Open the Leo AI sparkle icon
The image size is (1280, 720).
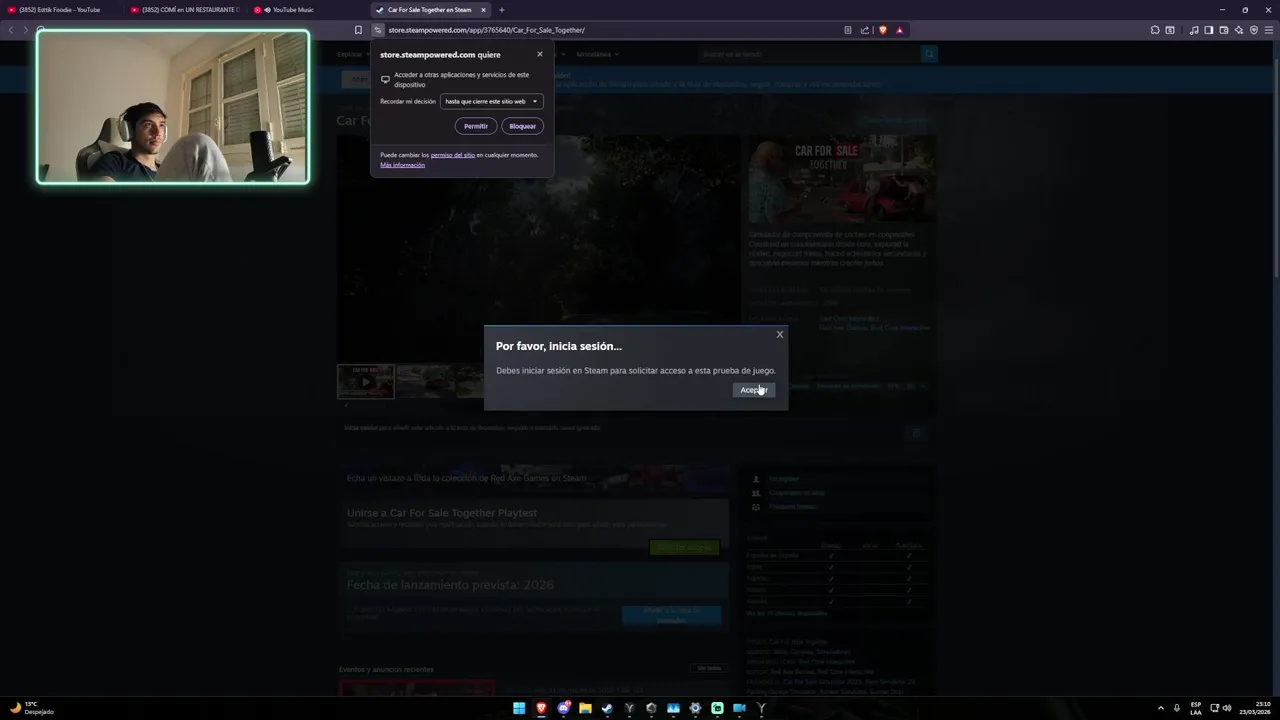click(1239, 30)
